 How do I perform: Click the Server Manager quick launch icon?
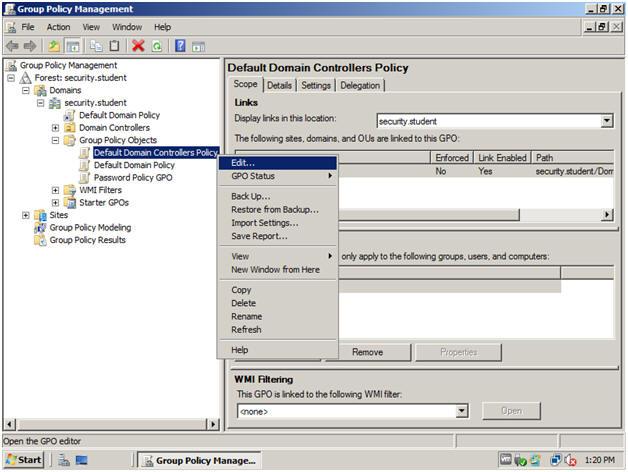[64, 460]
